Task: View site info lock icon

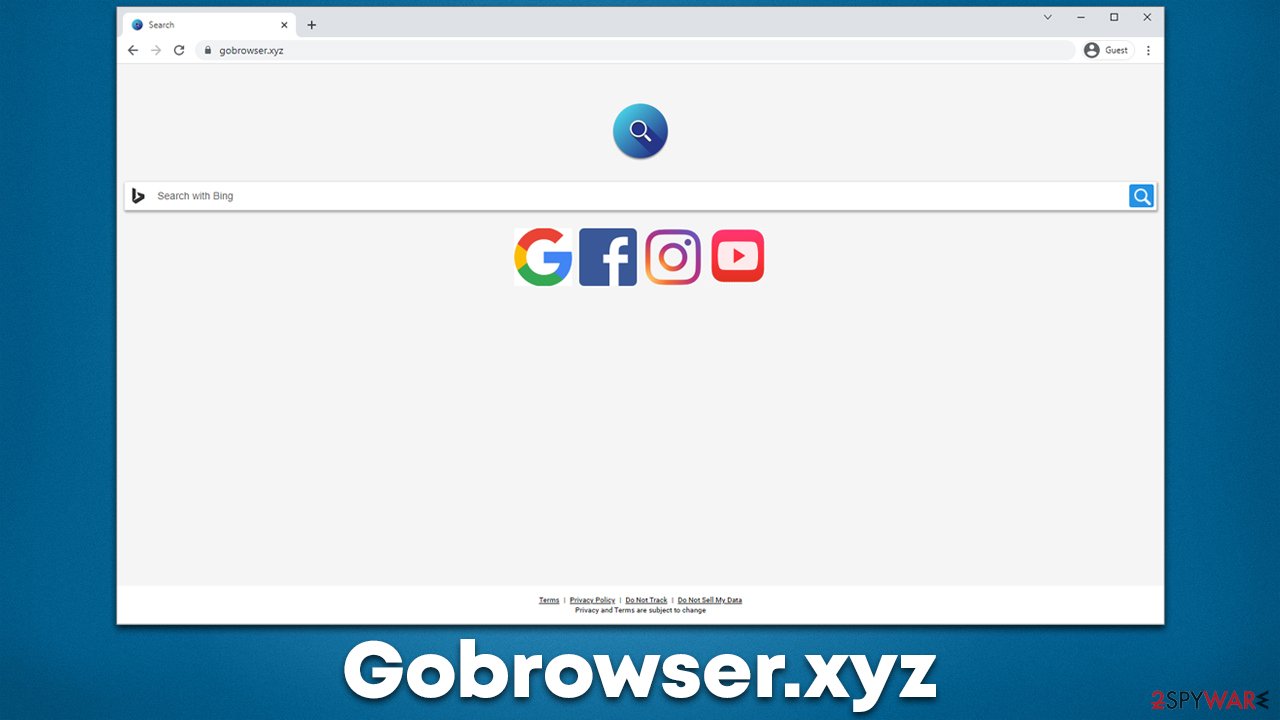Action: tap(208, 50)
